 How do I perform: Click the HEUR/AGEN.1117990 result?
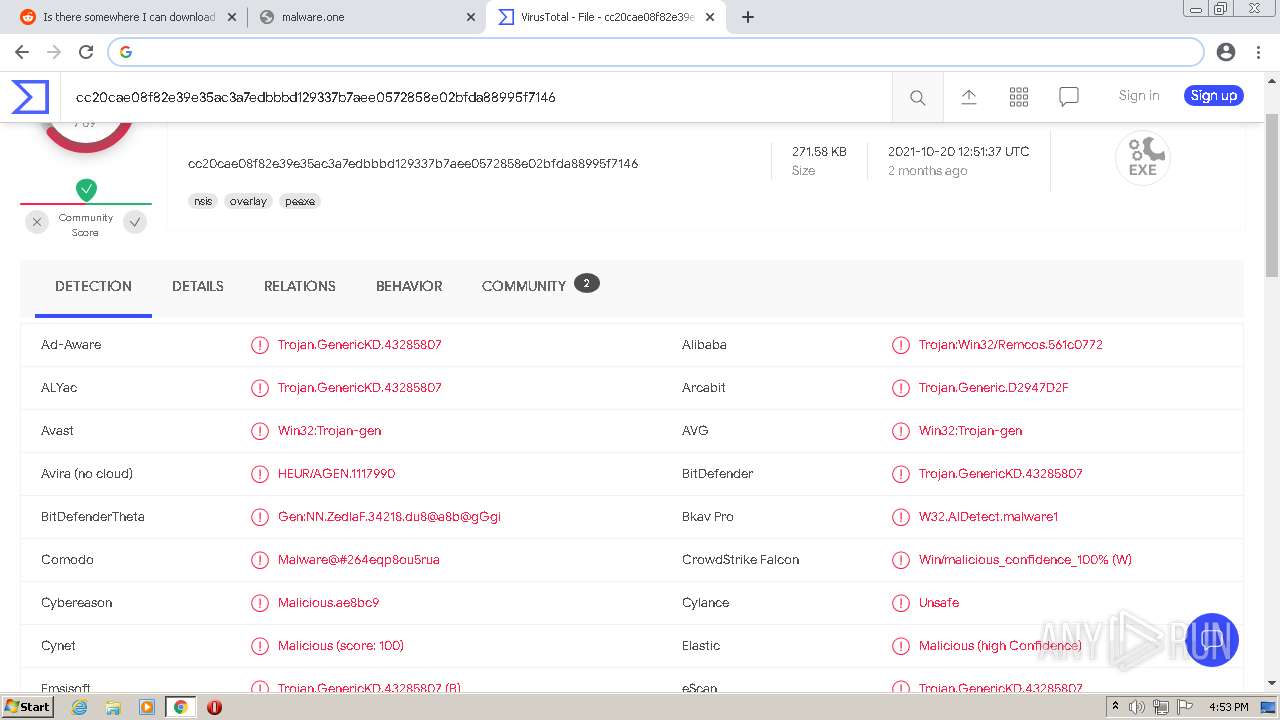tap(336, 474)
